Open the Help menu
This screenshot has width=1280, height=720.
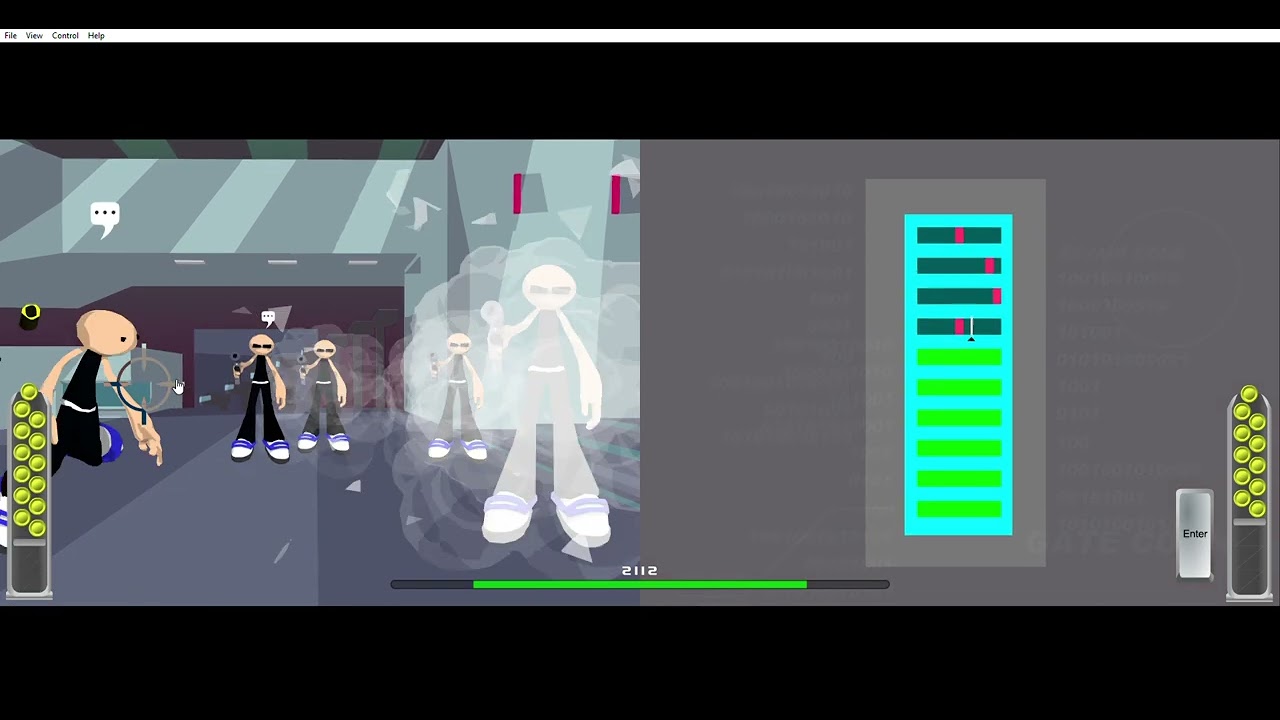coord(96,36)
